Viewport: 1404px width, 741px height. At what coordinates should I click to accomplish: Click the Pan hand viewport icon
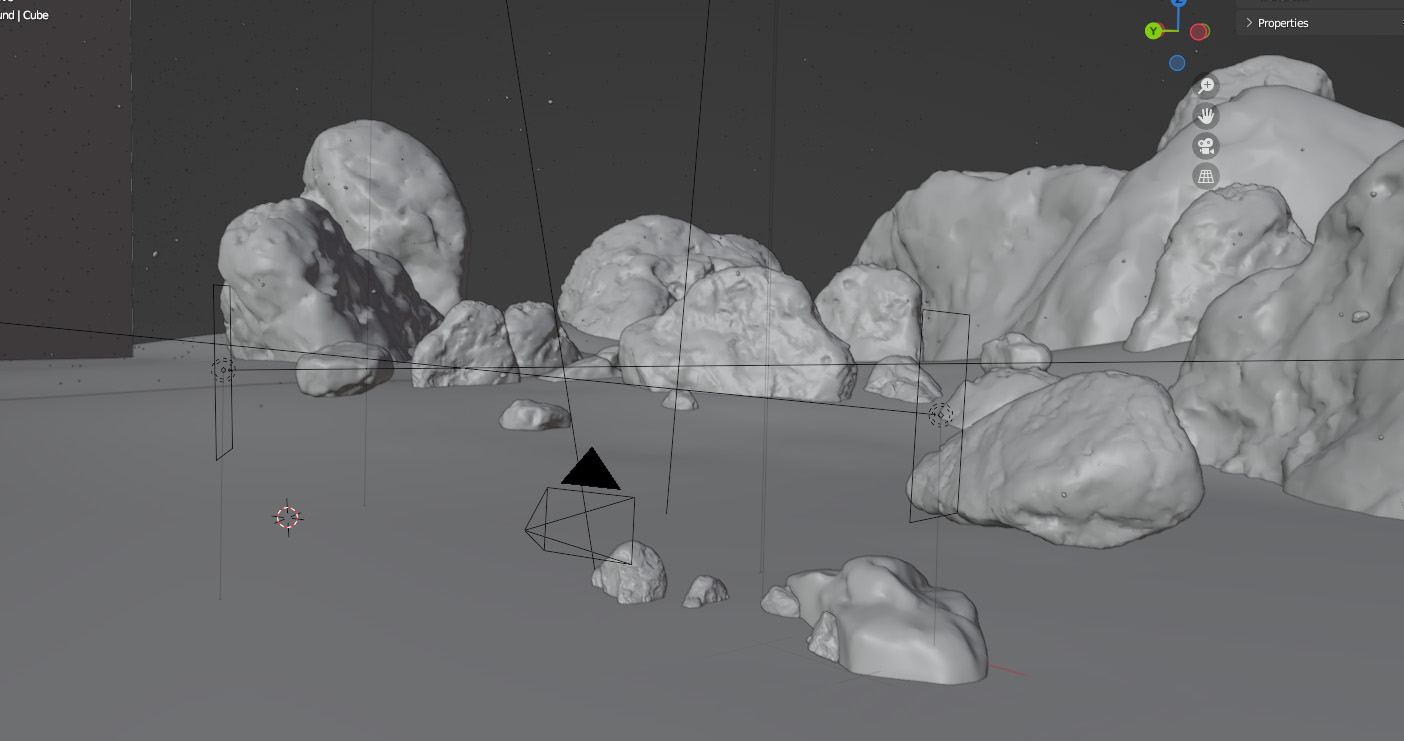pos(1206,116)
